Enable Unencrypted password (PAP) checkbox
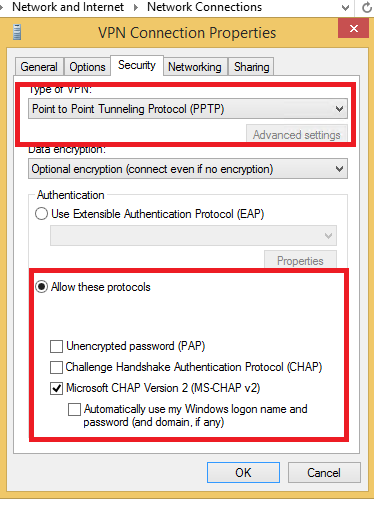 56,346
